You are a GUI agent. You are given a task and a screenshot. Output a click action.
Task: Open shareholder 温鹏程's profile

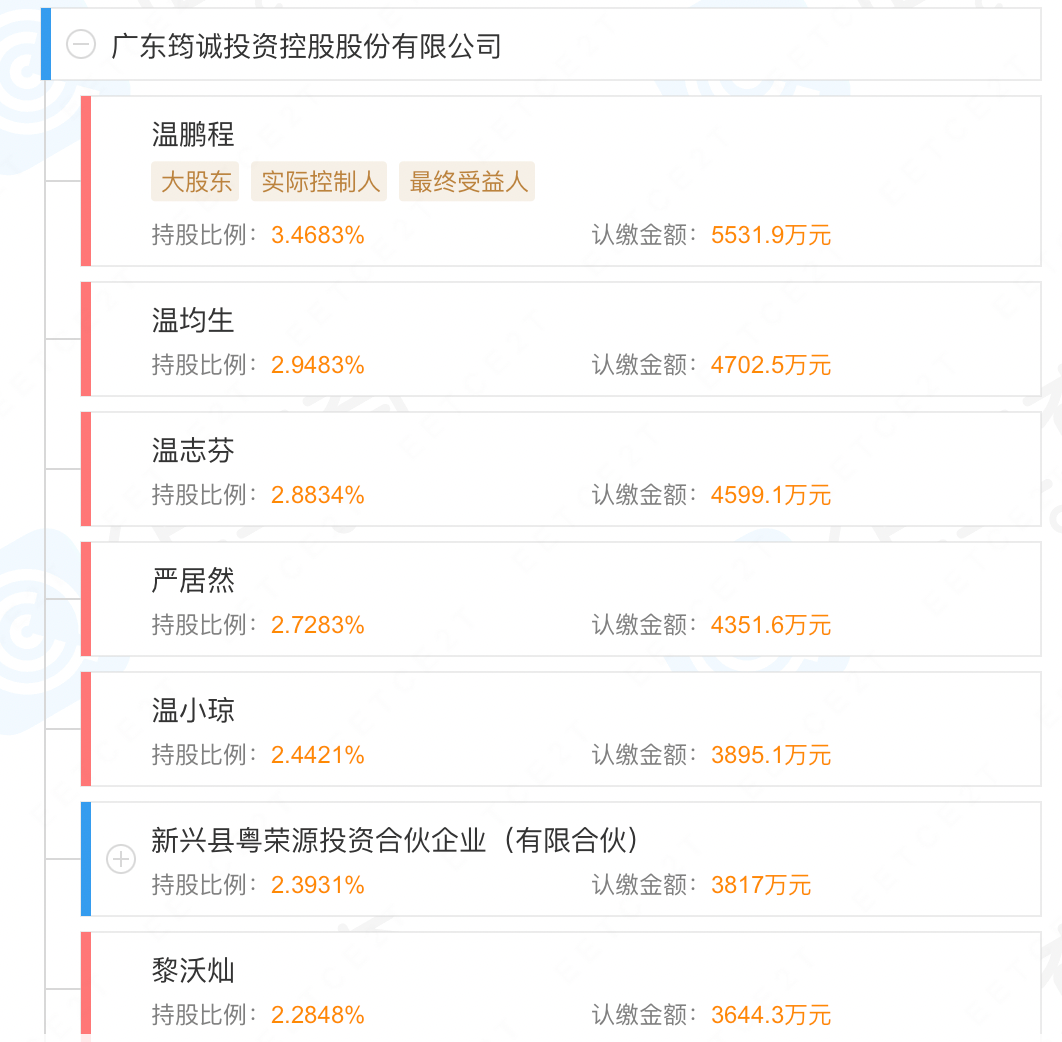coord(193,134)
